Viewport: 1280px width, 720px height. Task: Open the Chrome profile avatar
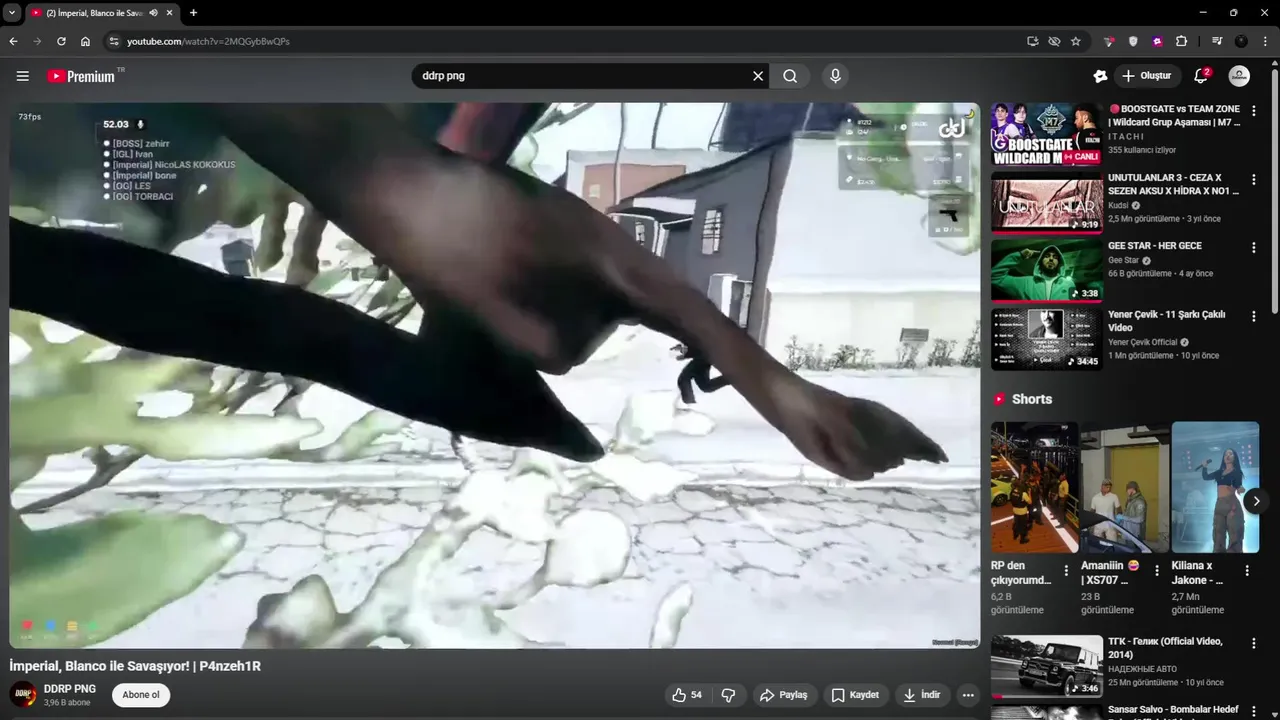1241,41
